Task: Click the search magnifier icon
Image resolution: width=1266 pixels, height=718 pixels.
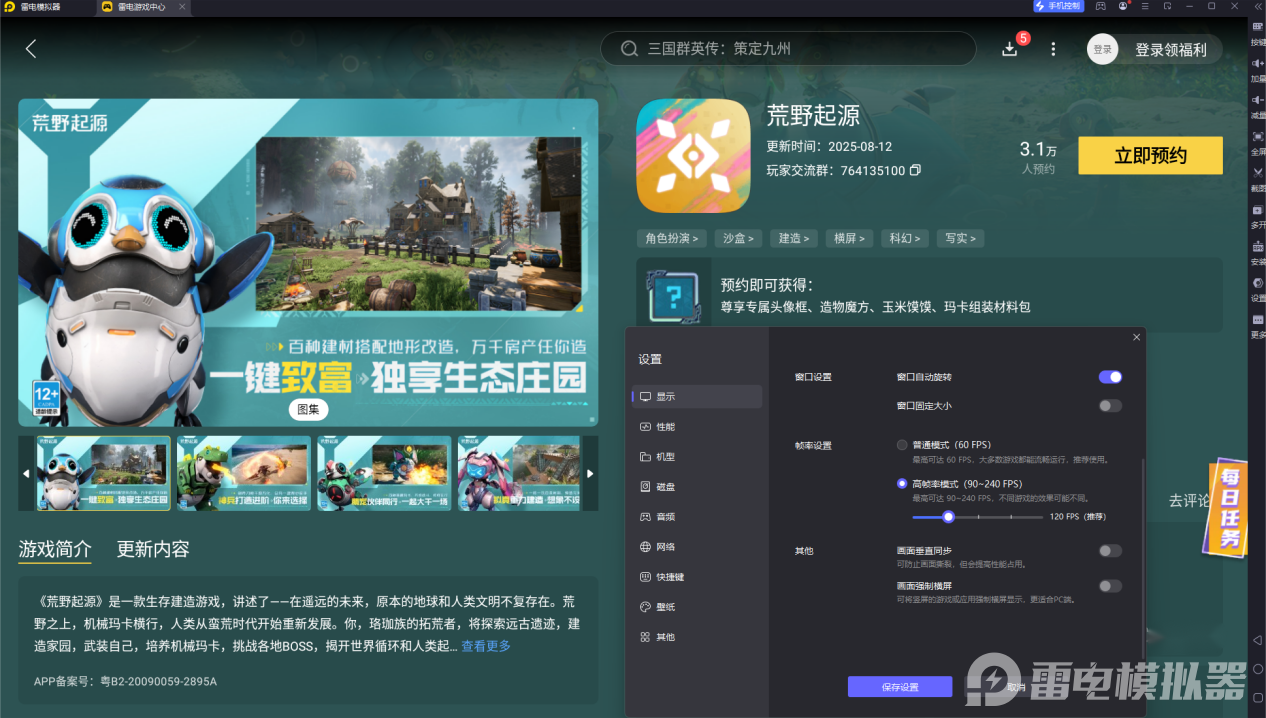Action: coord(629,49)
